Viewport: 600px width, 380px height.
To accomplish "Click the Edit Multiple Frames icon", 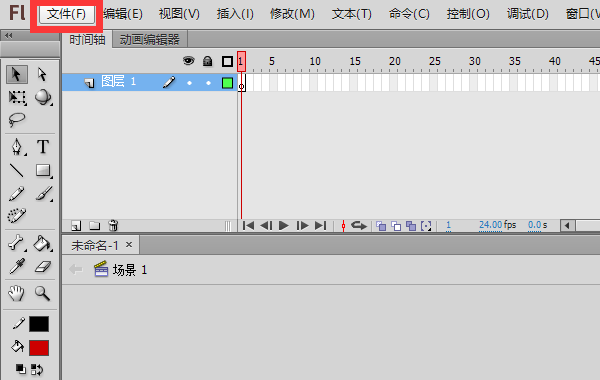I will point(411,226).
